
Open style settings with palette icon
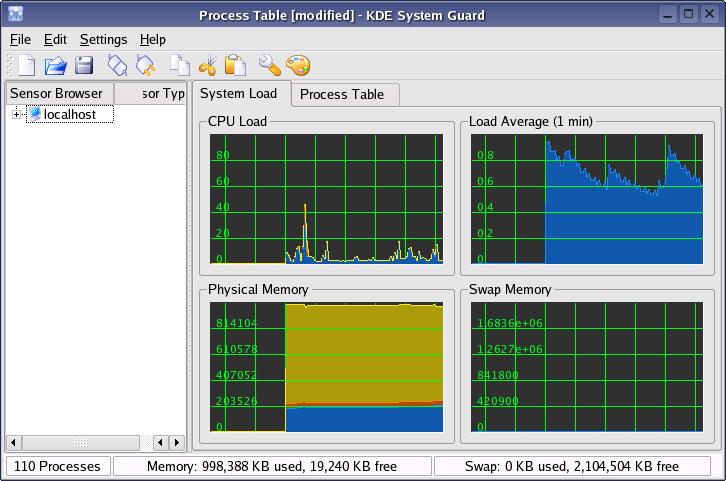click(298, 66)
